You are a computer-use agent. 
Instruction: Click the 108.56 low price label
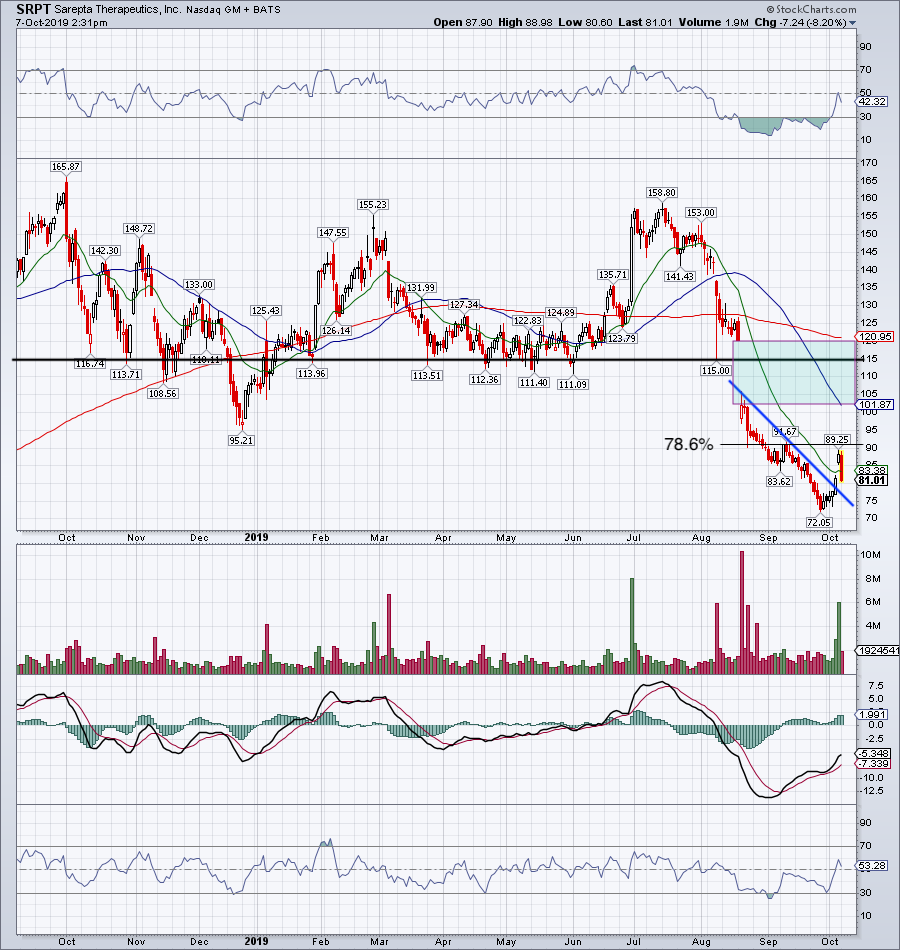[x=162, y=393]
